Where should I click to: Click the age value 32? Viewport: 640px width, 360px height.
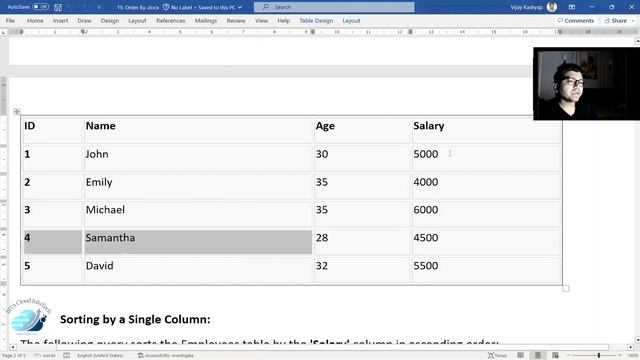click(x=322, y=266)
